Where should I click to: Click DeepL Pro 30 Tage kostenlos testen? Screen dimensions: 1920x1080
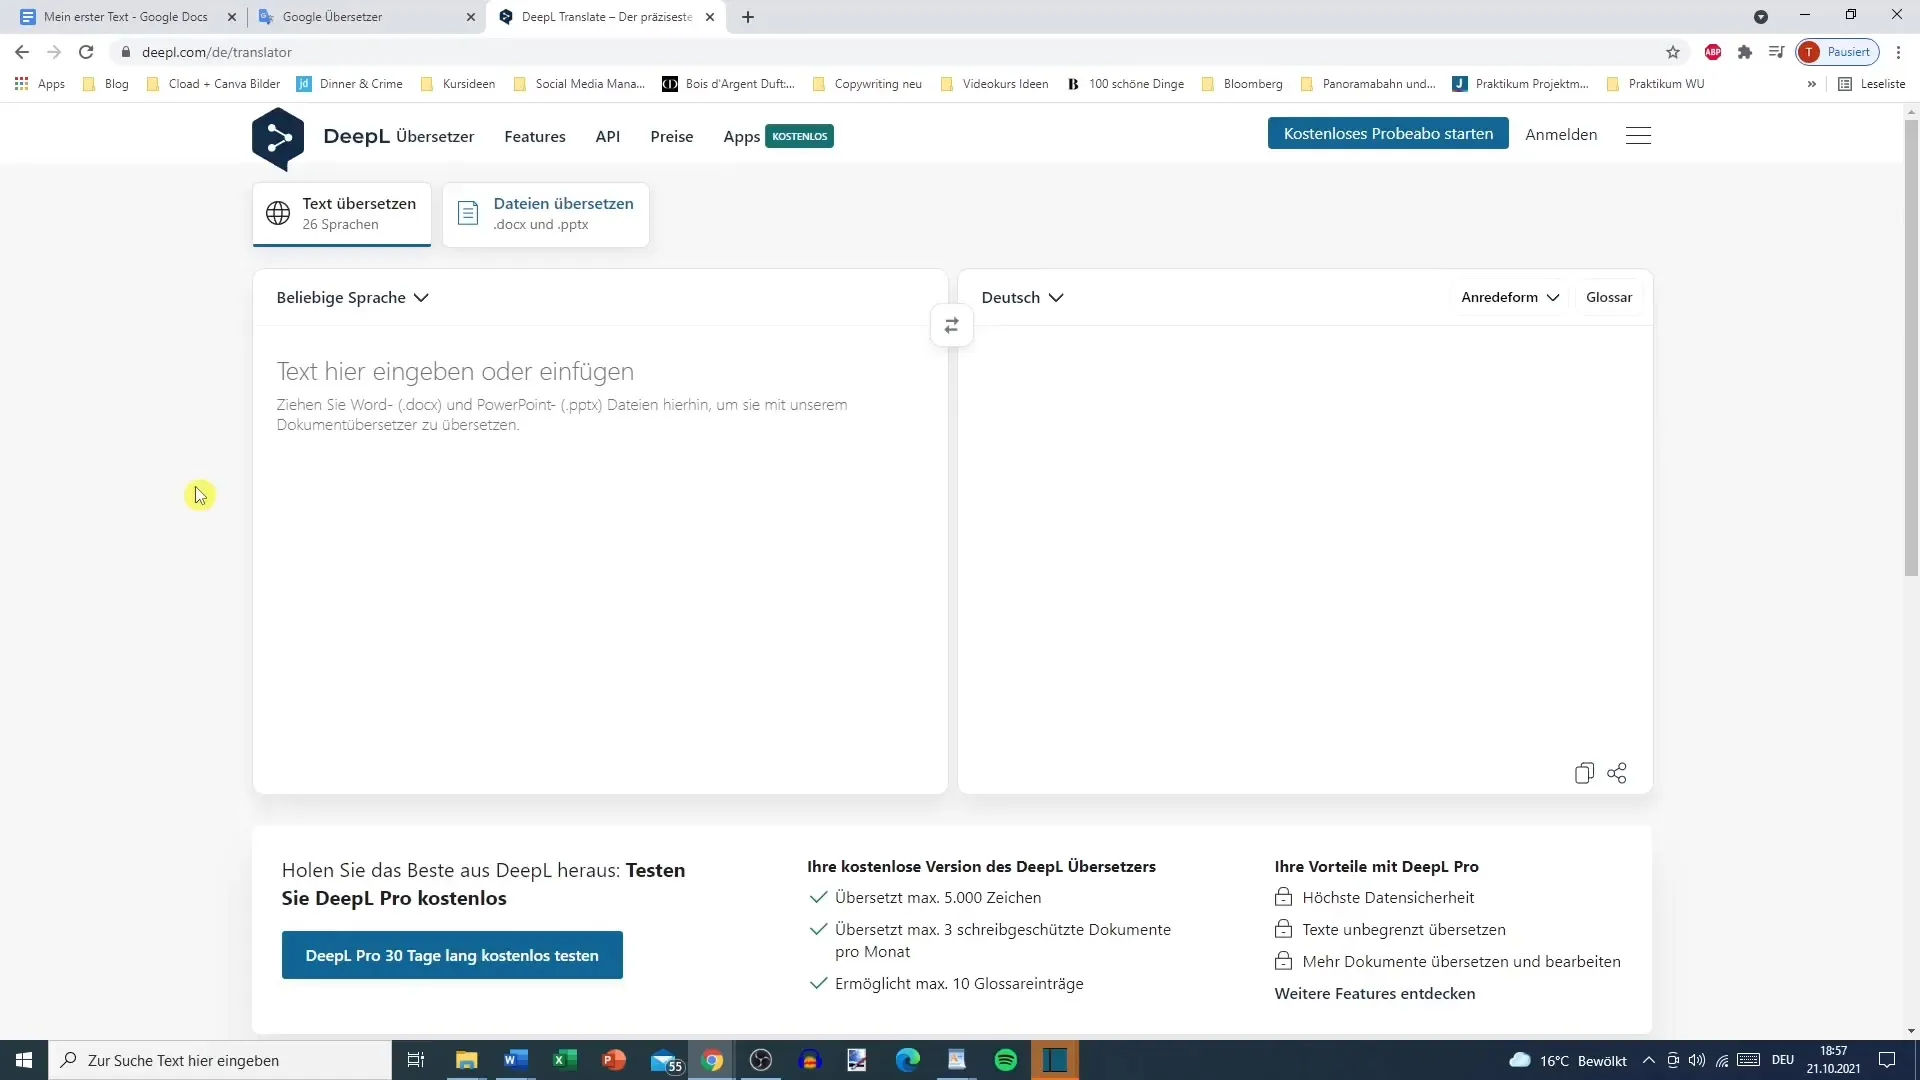click(x=452, y=955)
